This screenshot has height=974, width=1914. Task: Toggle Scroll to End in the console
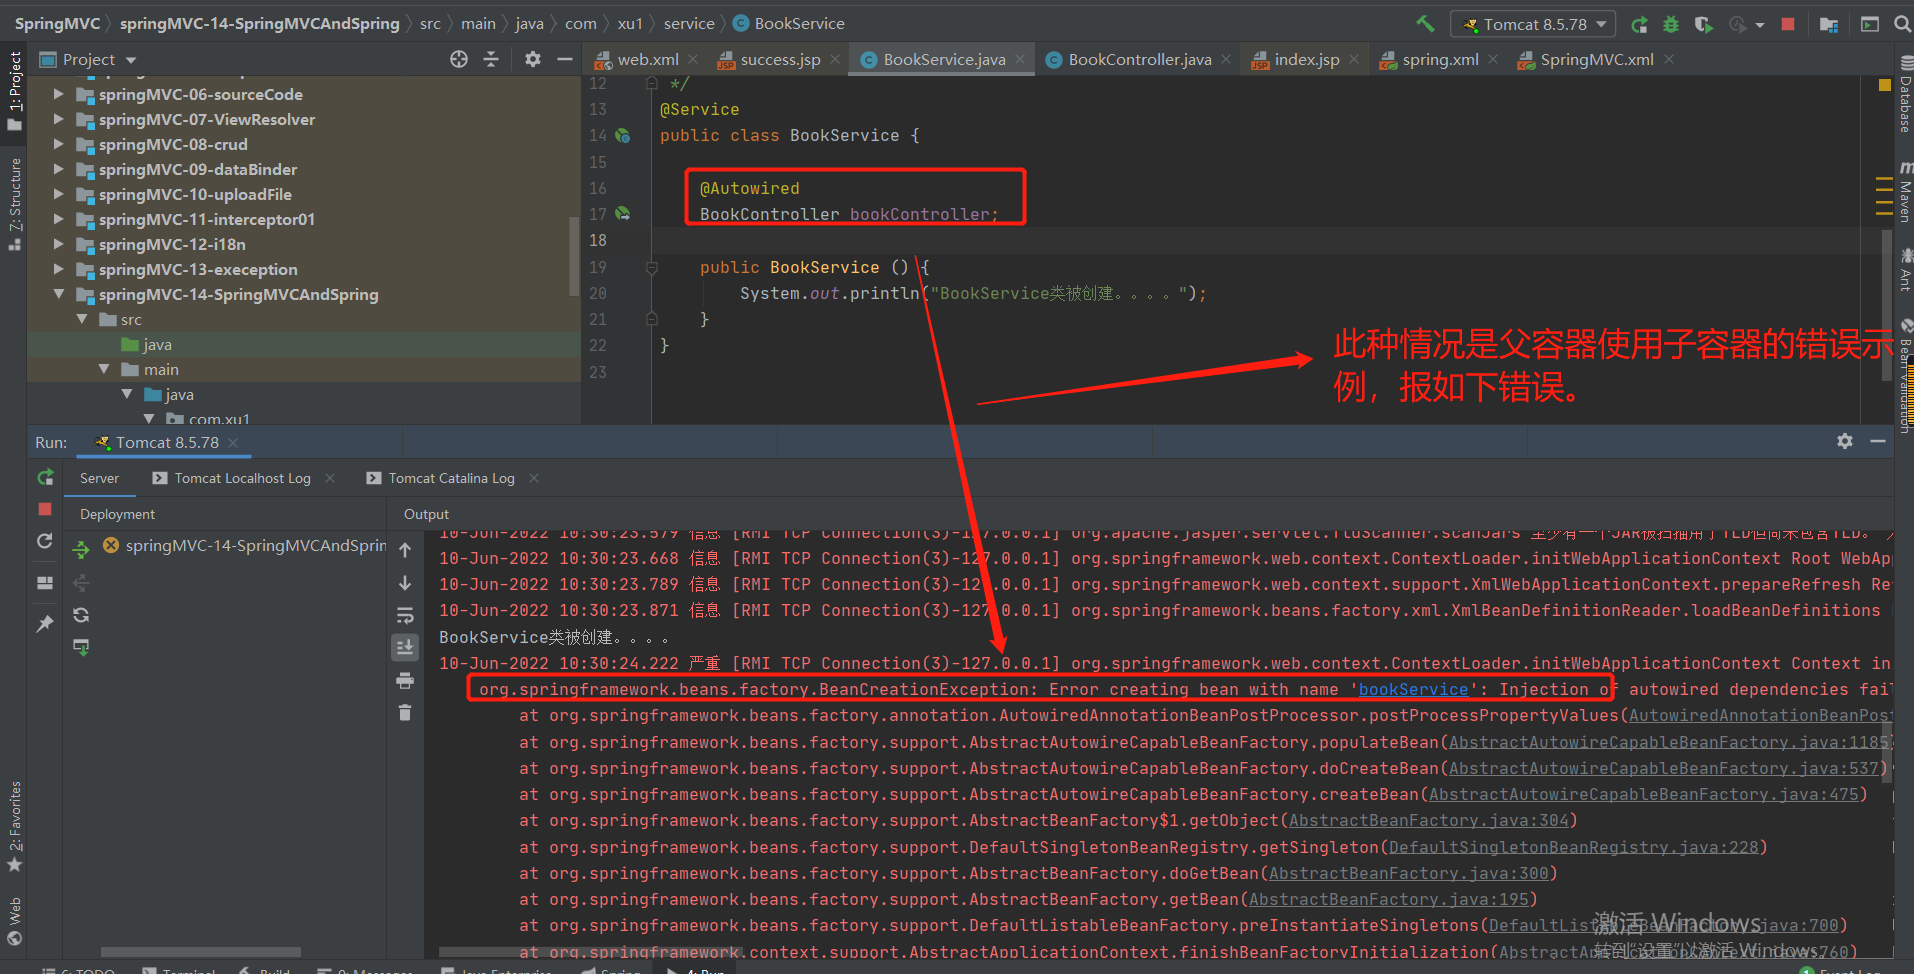point(405,647)
